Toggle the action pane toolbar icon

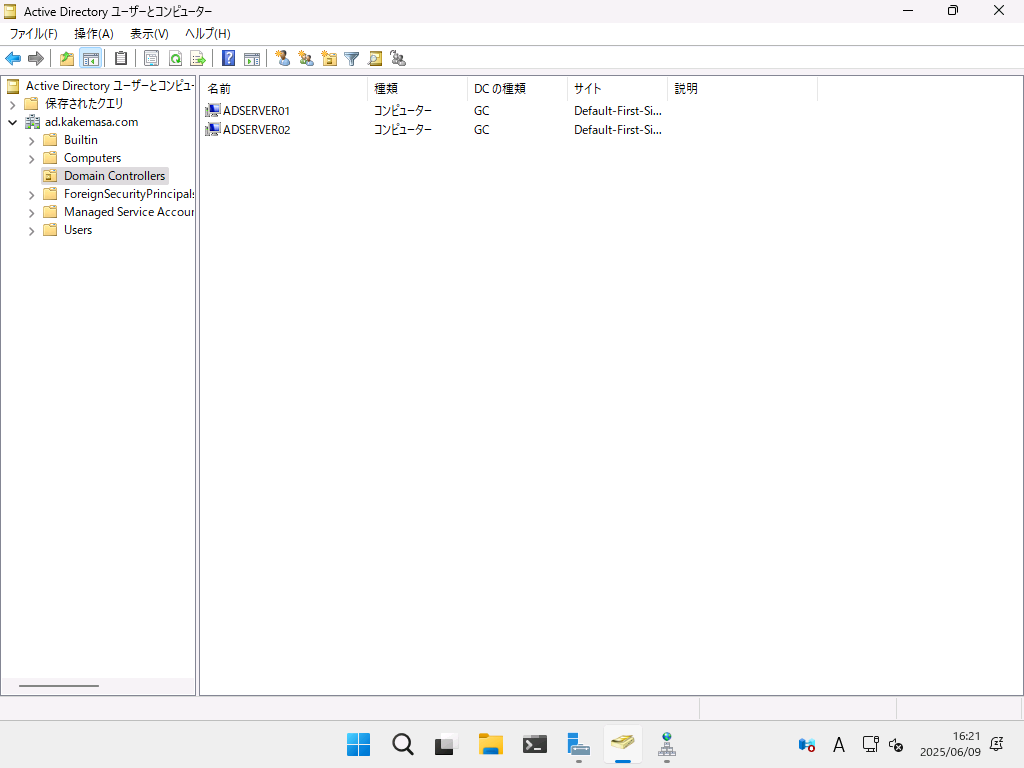251,59
